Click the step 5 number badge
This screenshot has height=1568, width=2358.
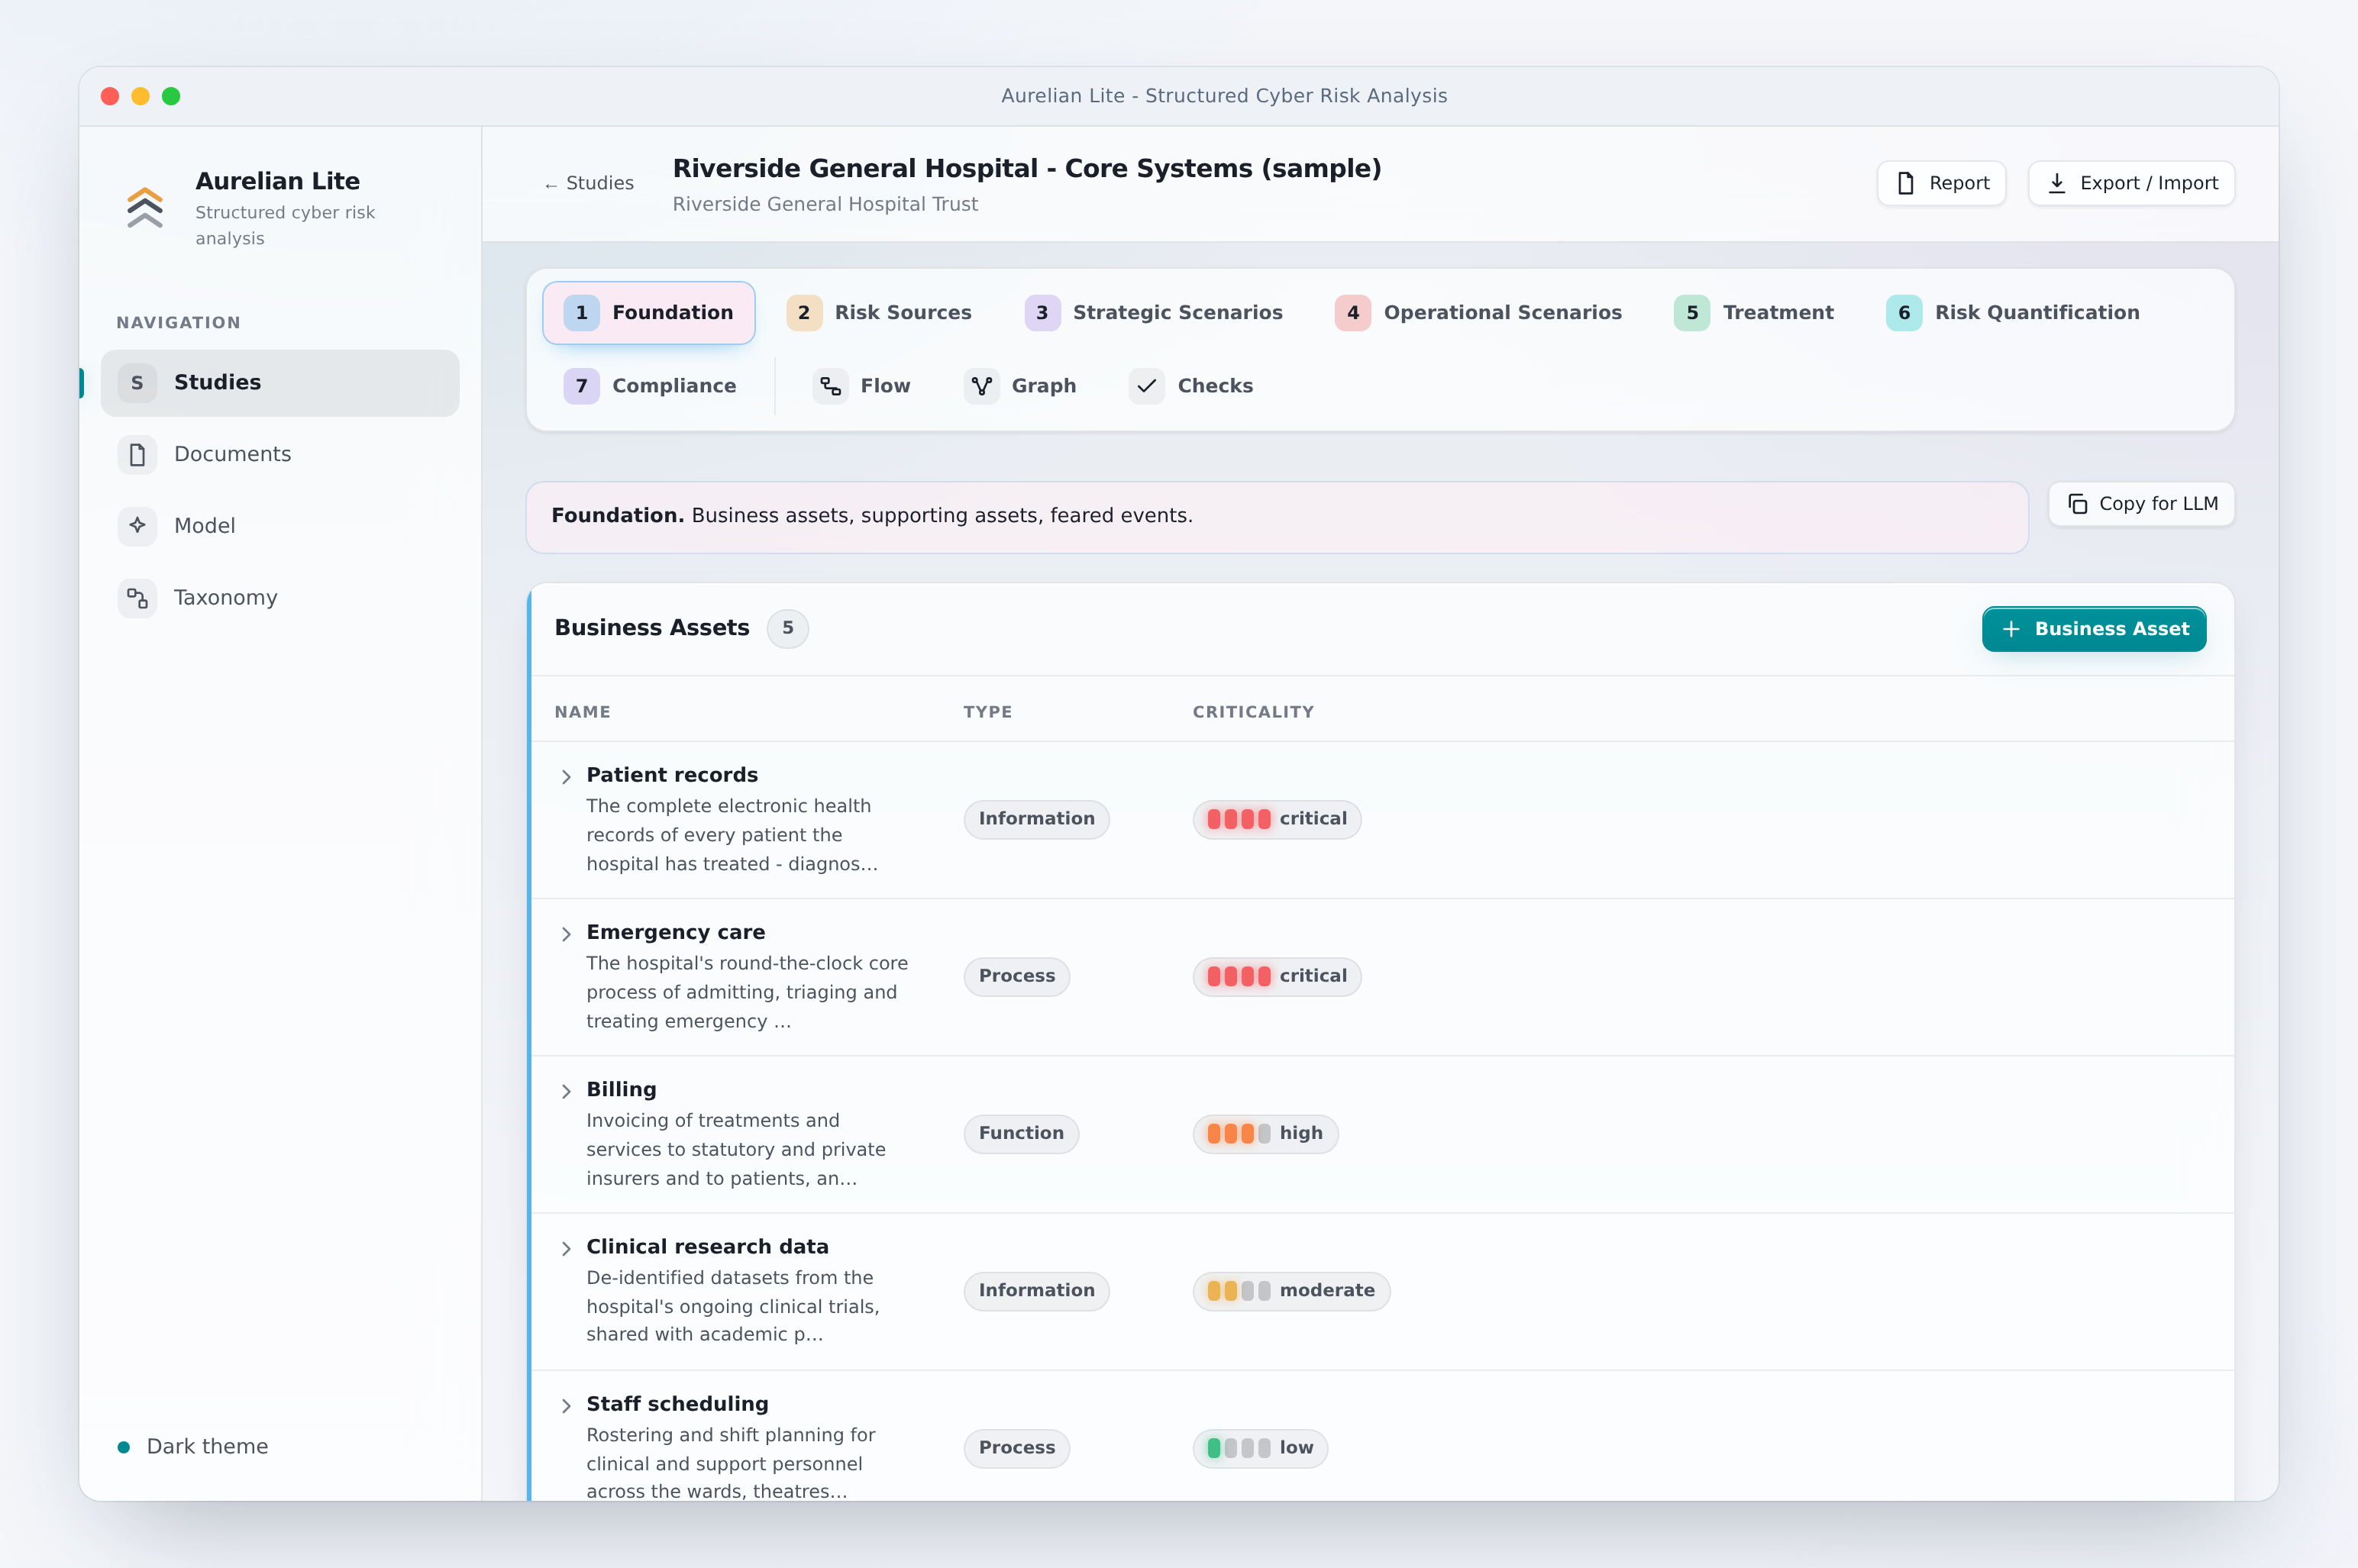point(1692,313)
